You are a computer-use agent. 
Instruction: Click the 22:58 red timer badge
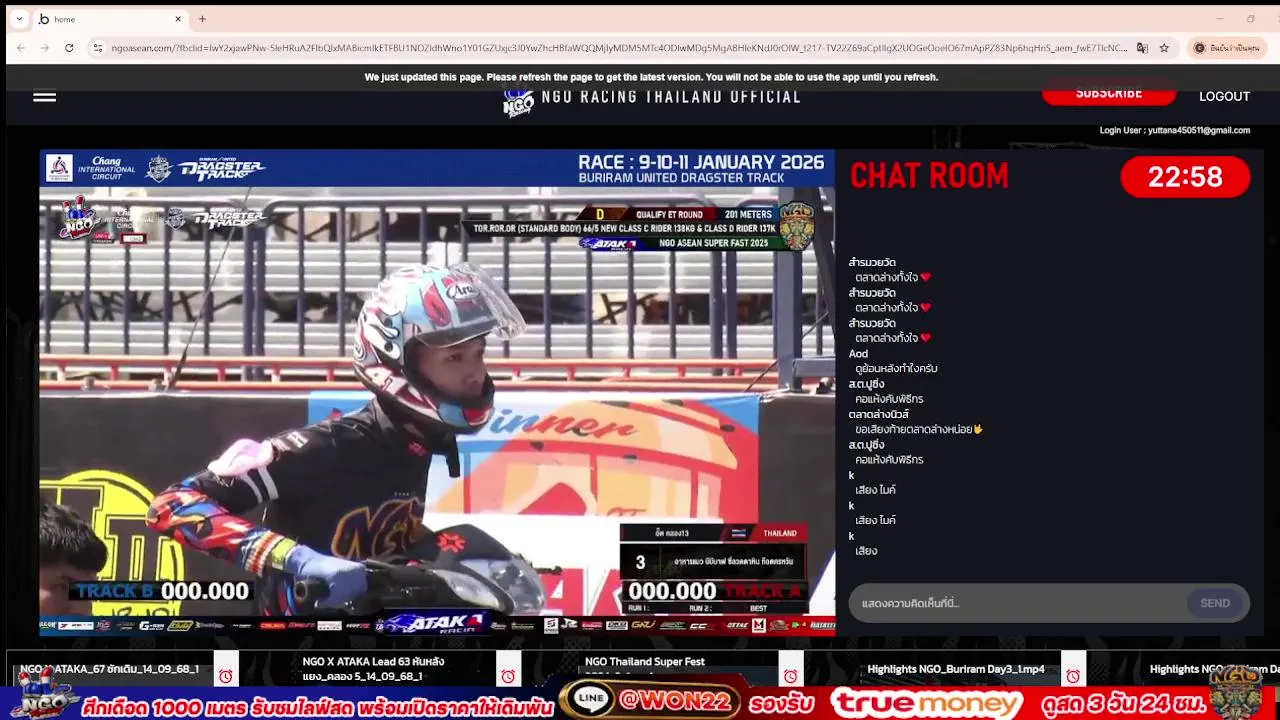coord(1185,177)
